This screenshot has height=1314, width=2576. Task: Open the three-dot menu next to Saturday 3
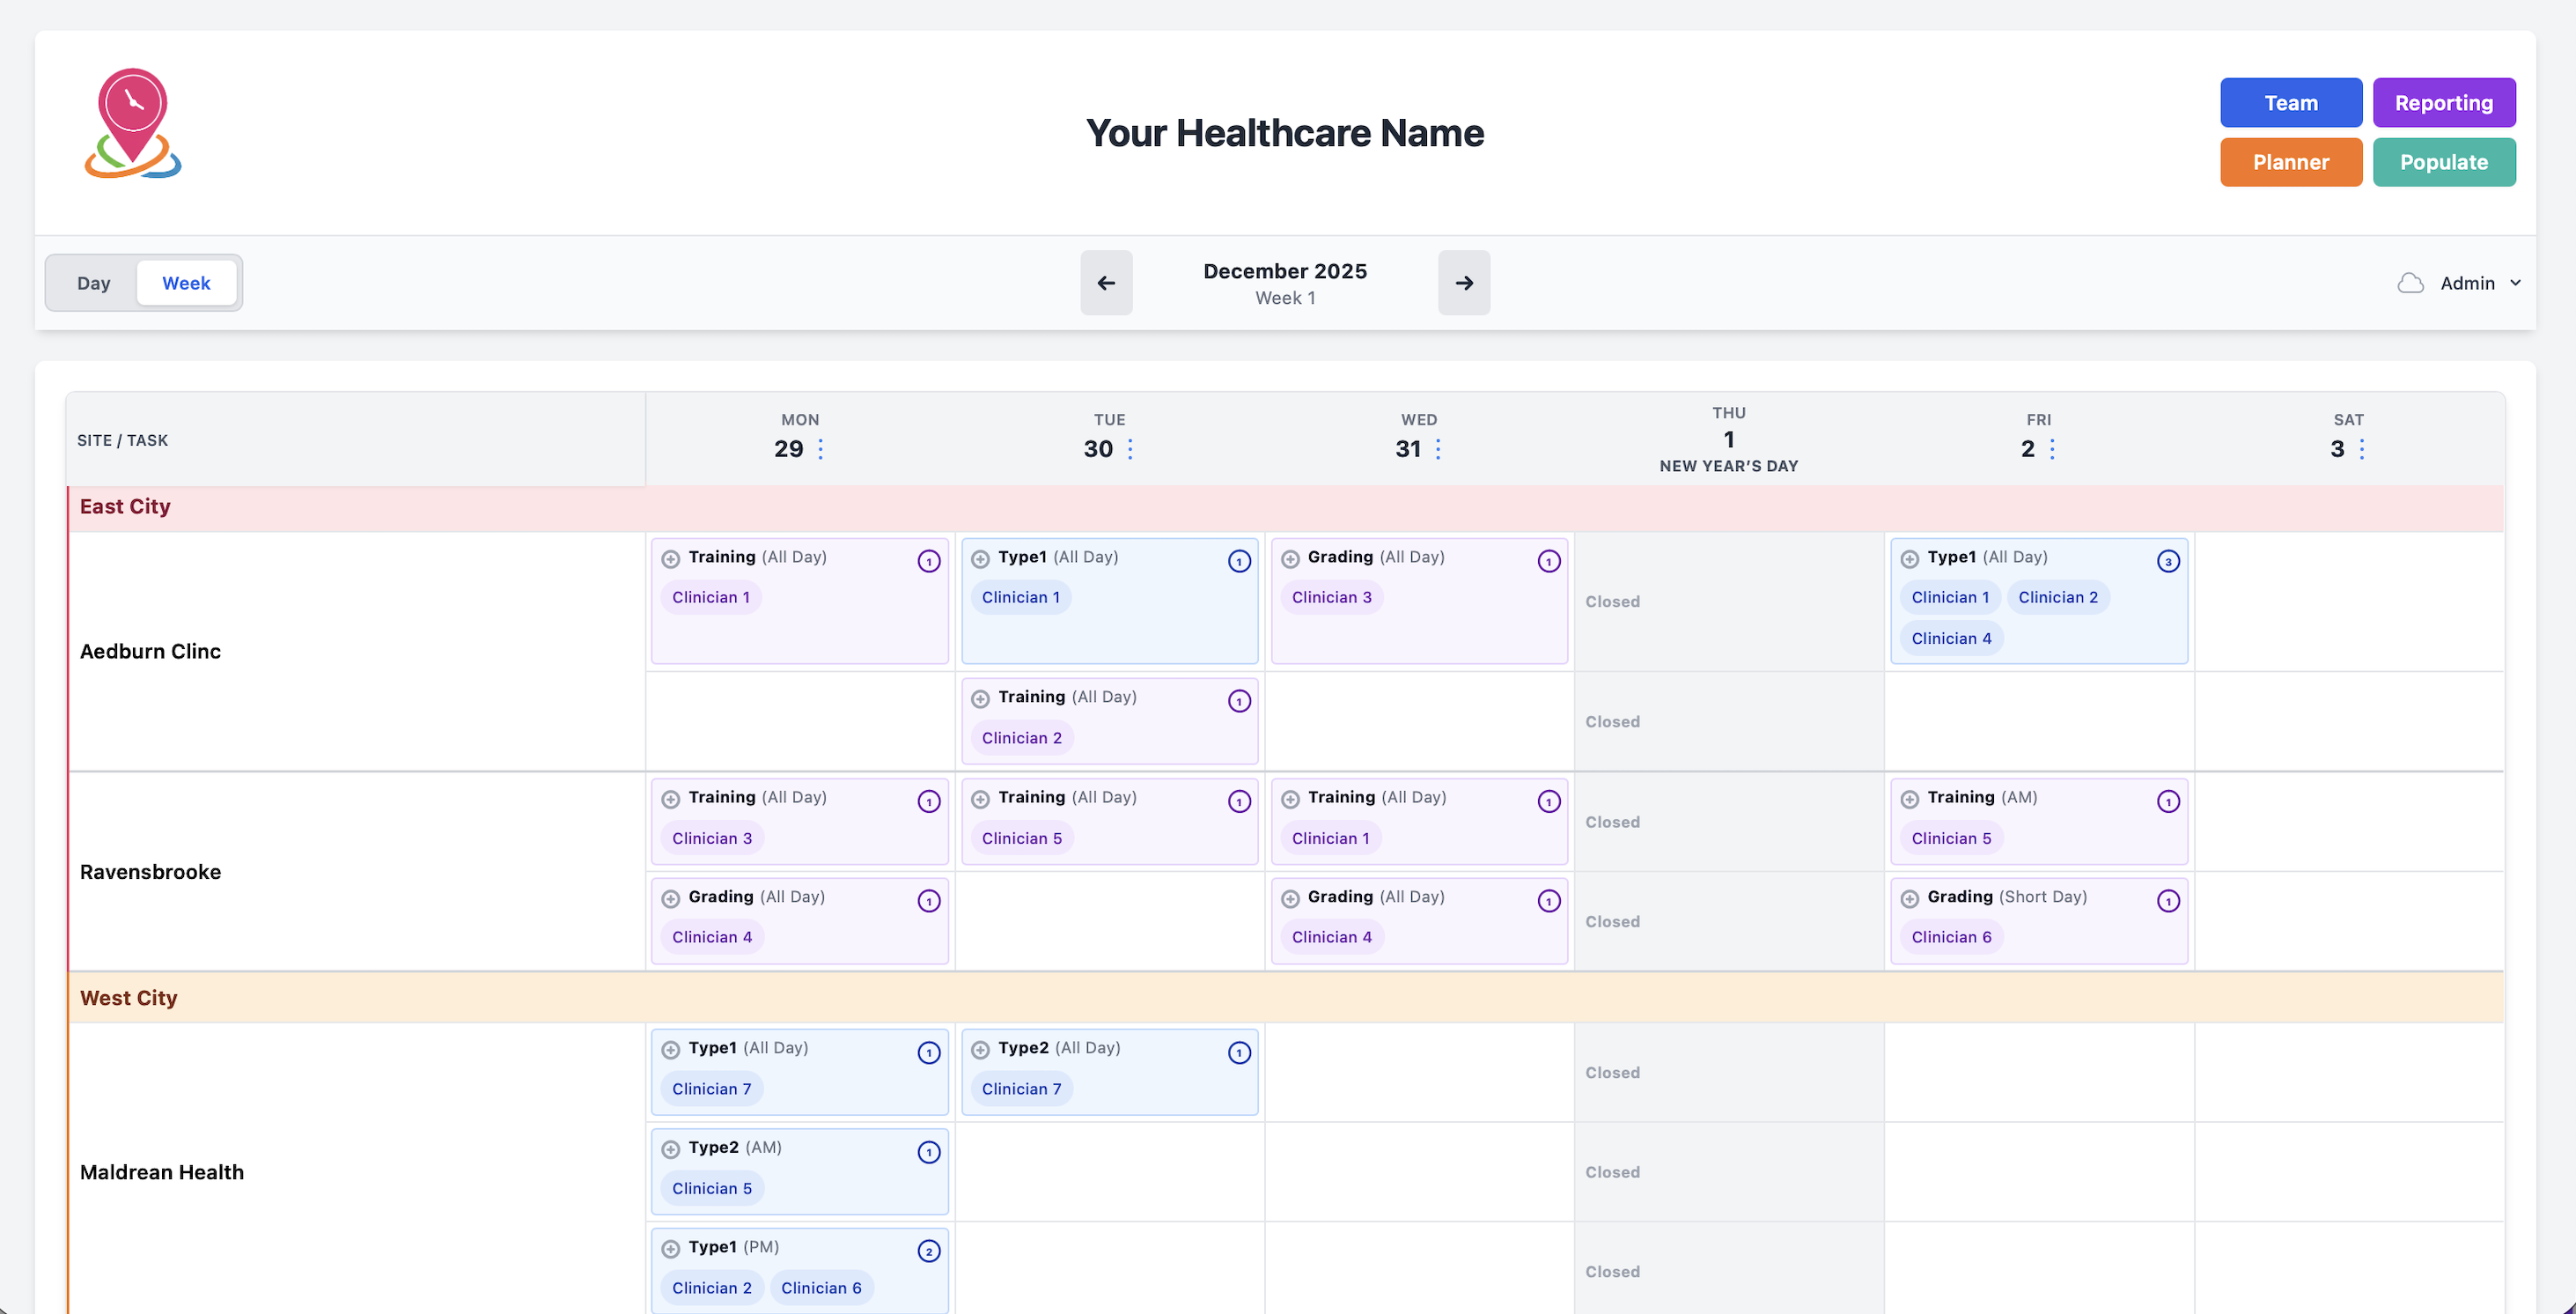pos(2361,449)
